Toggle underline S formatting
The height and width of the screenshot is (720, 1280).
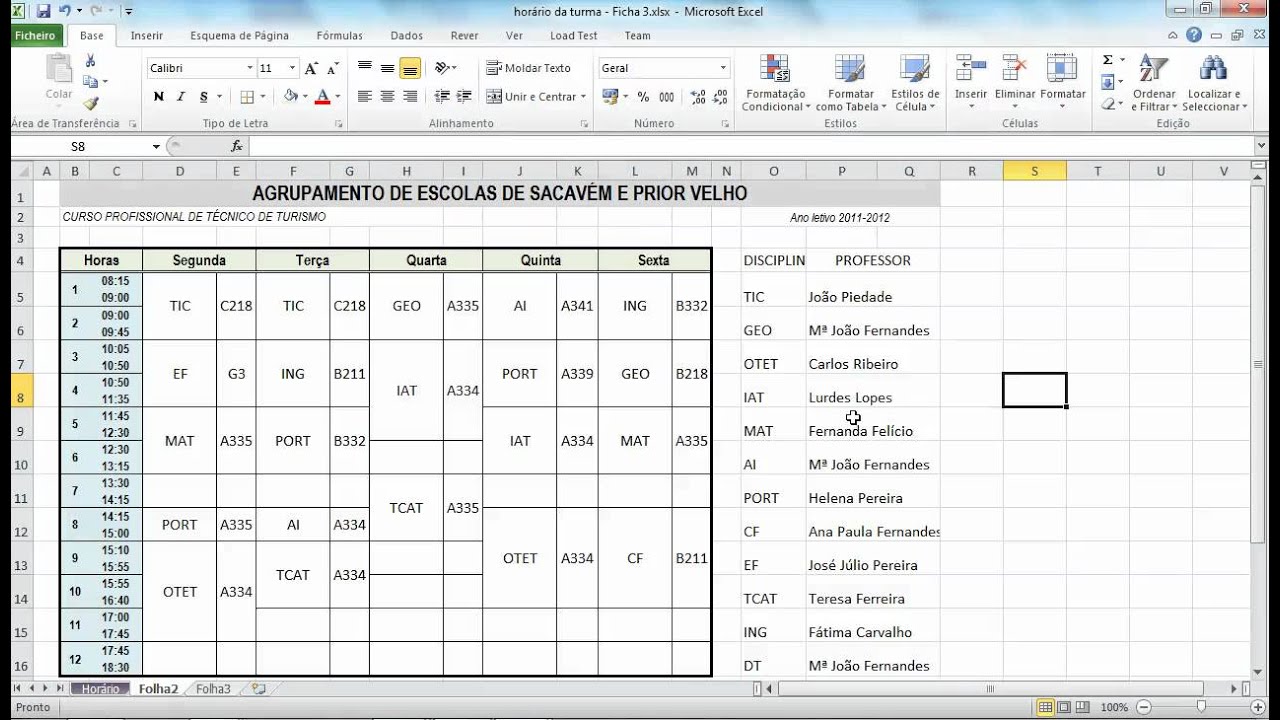coord(204,97)
